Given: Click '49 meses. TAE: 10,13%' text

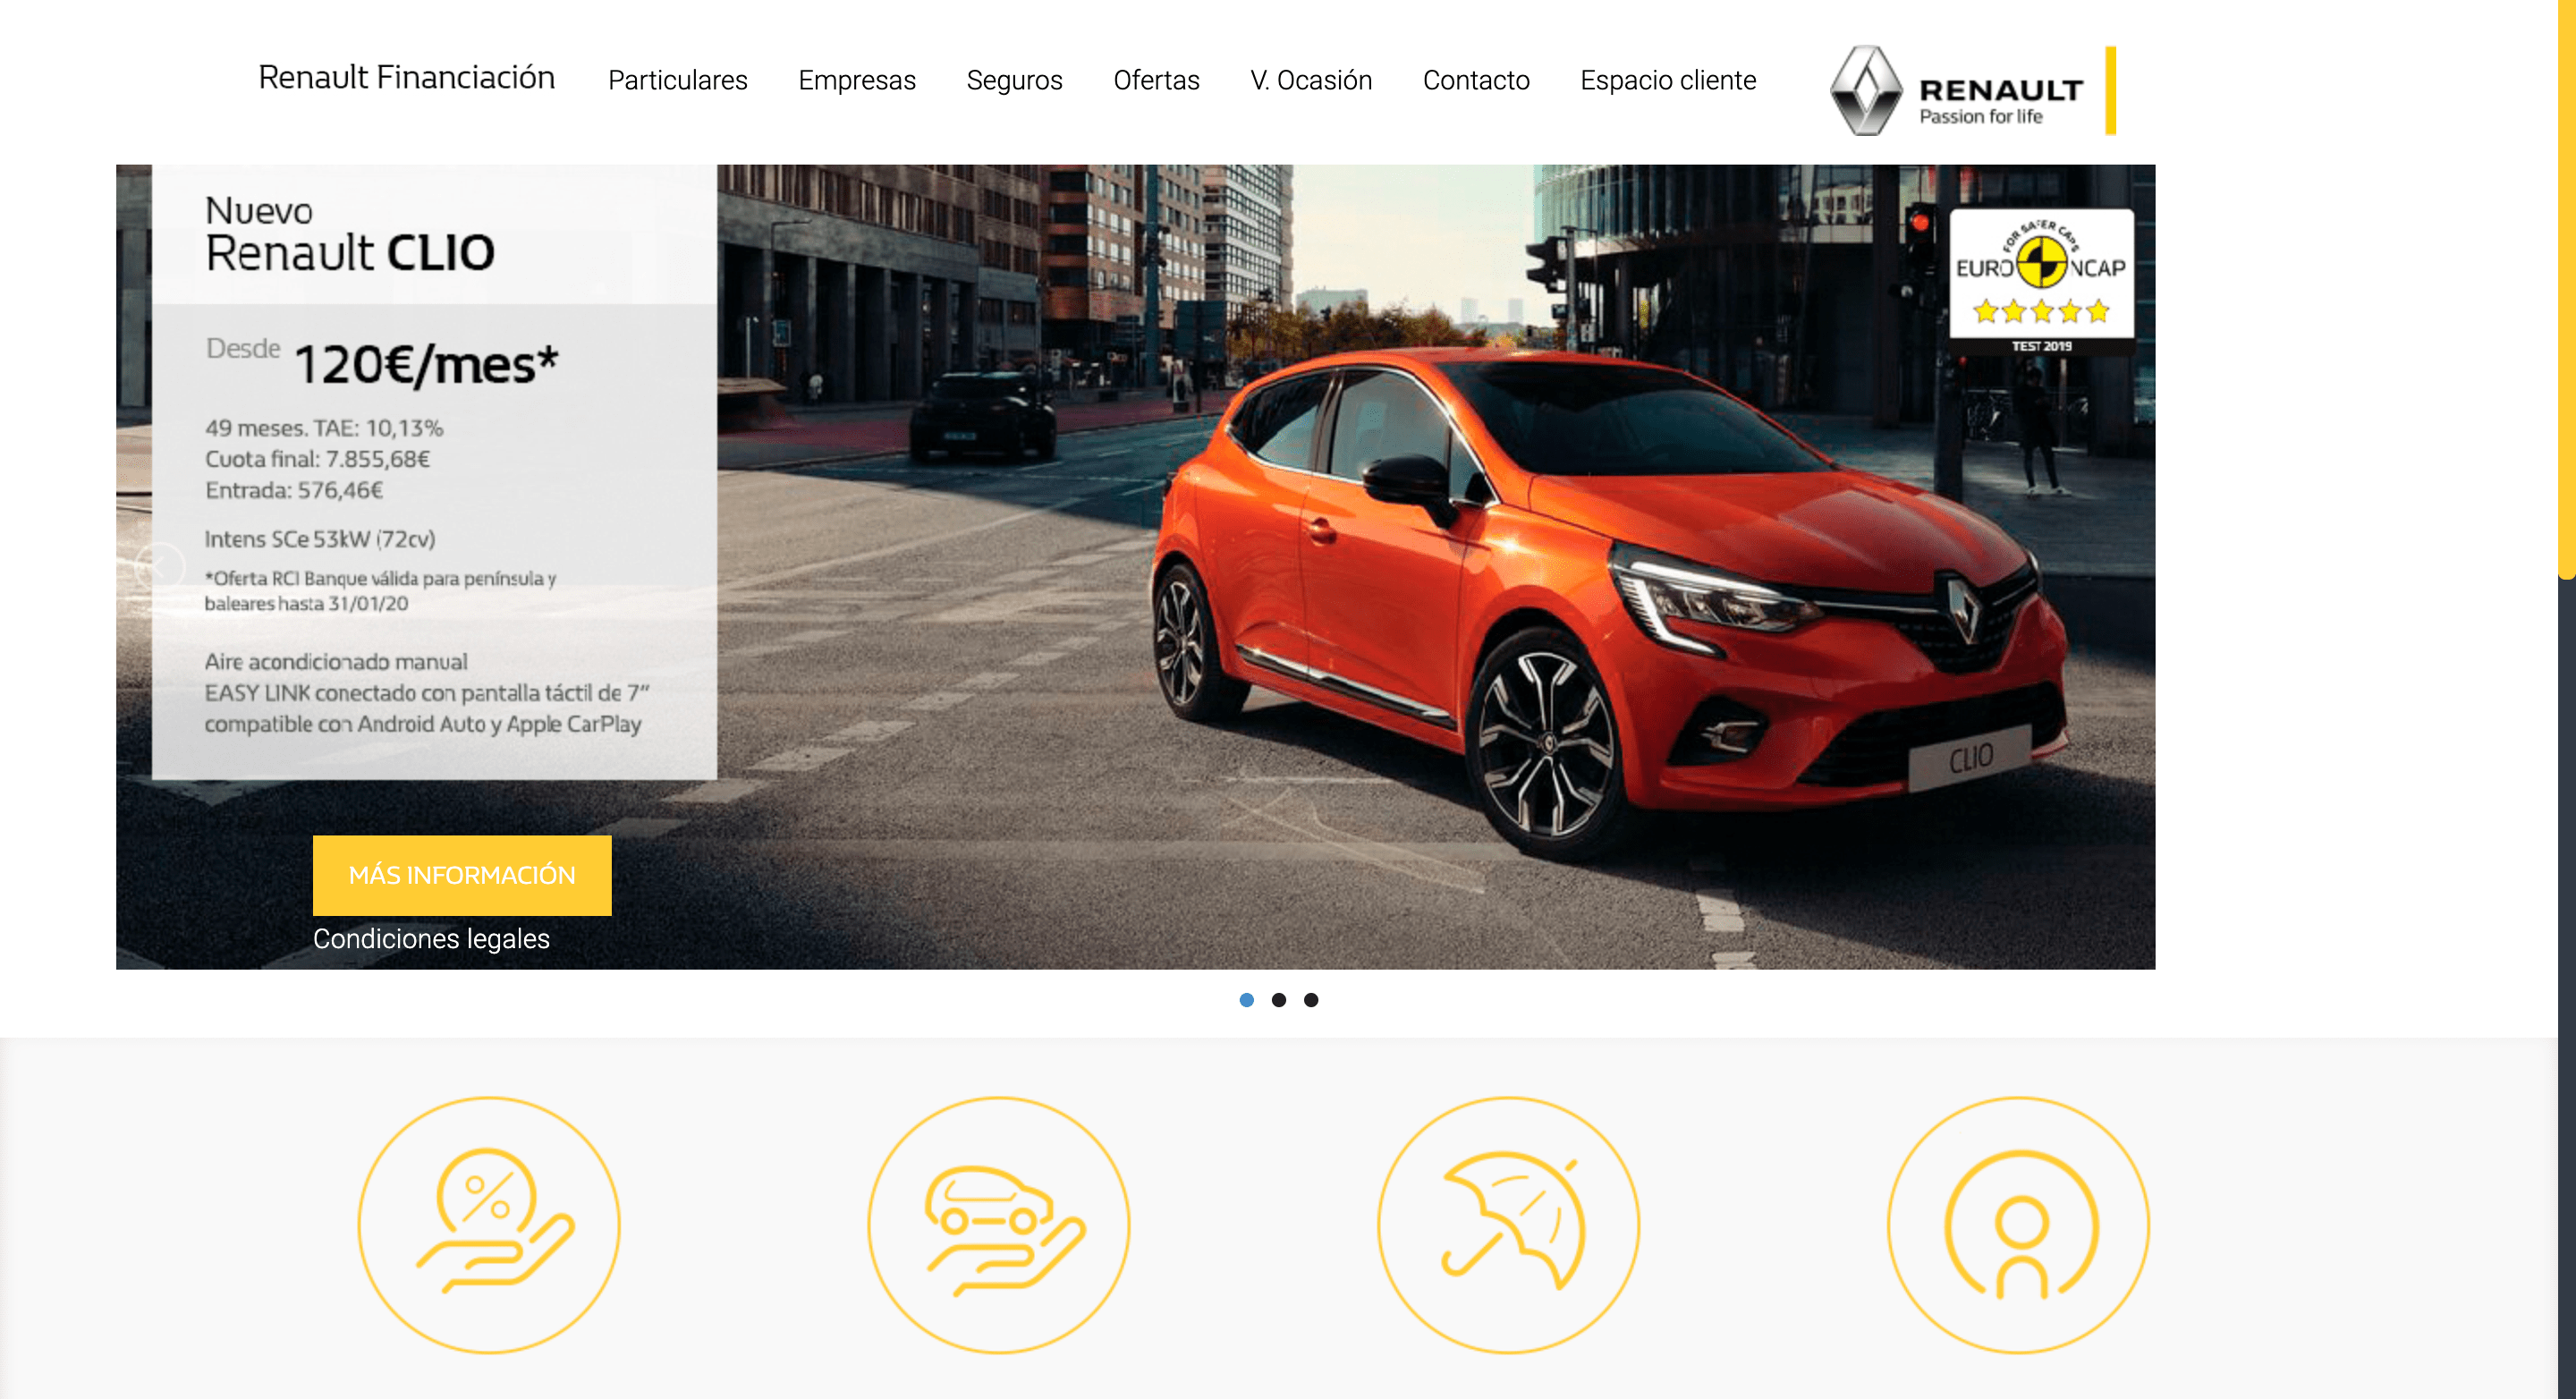Looking at the screenshot, I should pyautogui.click(x=324, y=428).
